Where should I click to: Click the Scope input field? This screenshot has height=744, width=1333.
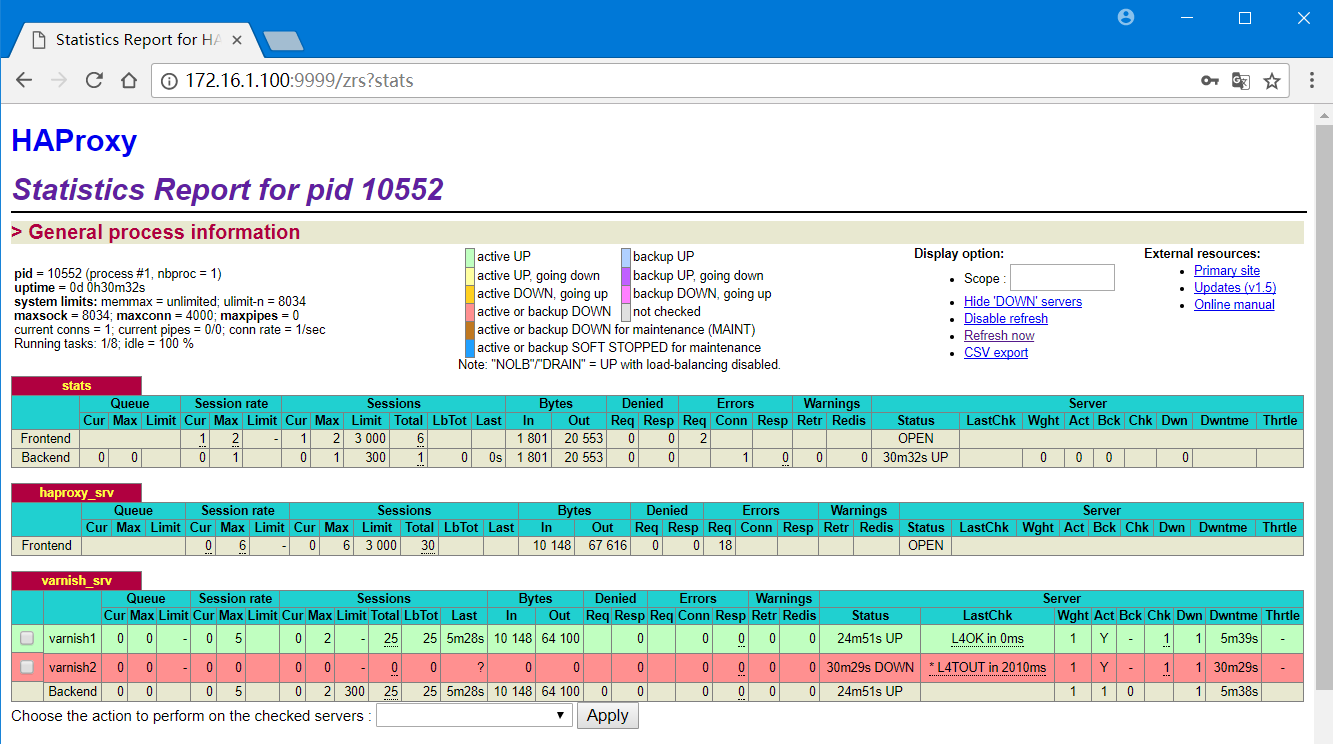tap(1062, 277)
